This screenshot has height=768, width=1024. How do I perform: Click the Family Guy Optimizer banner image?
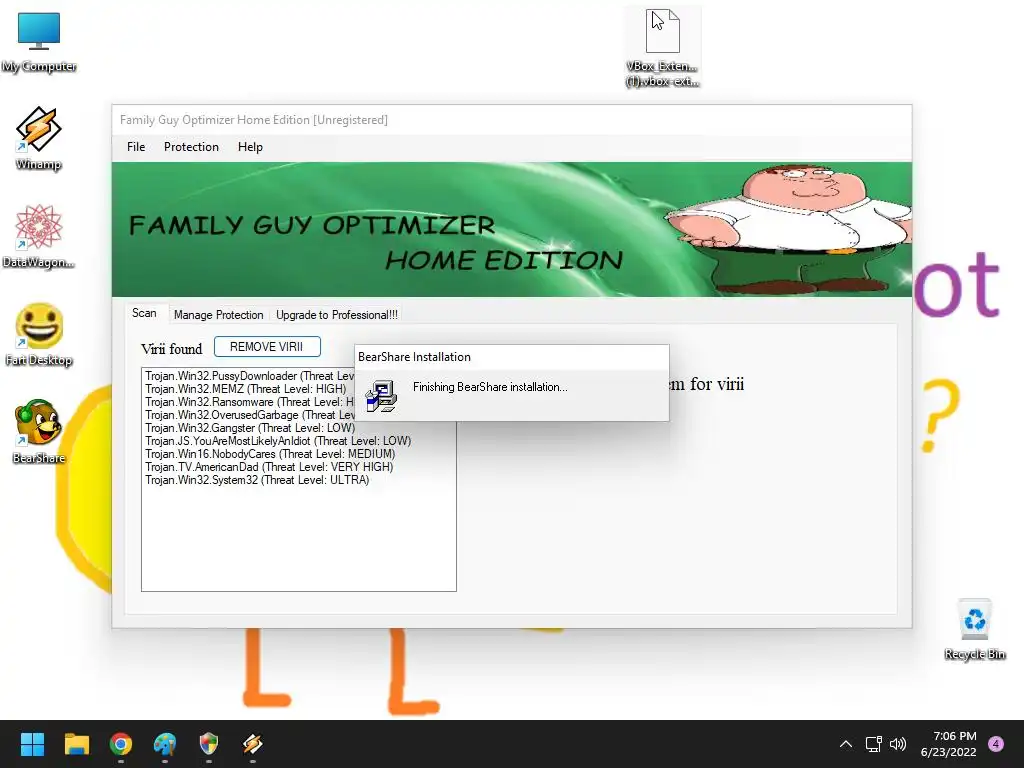click(511, 229)
